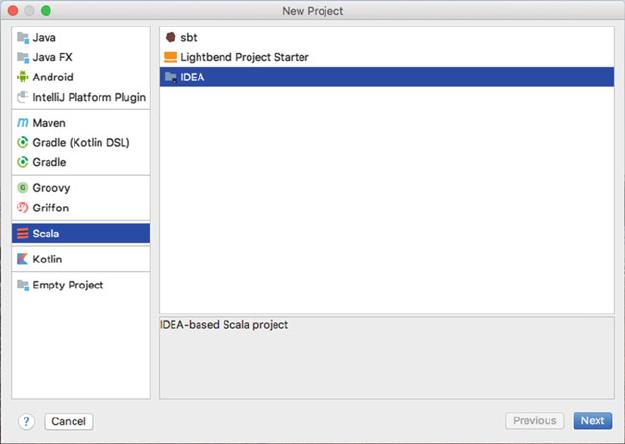Open help with question mark button
The width and height of the screenshot is (625, 444).
[x=27, y=421]
